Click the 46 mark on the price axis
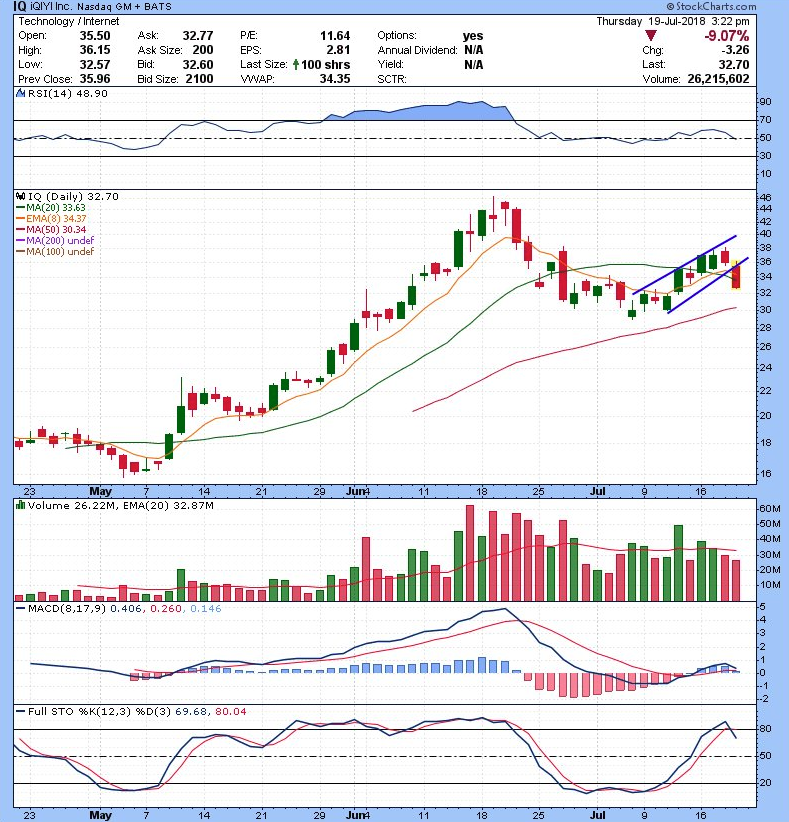This screenshot has width=789, height=822. [765, 198]
